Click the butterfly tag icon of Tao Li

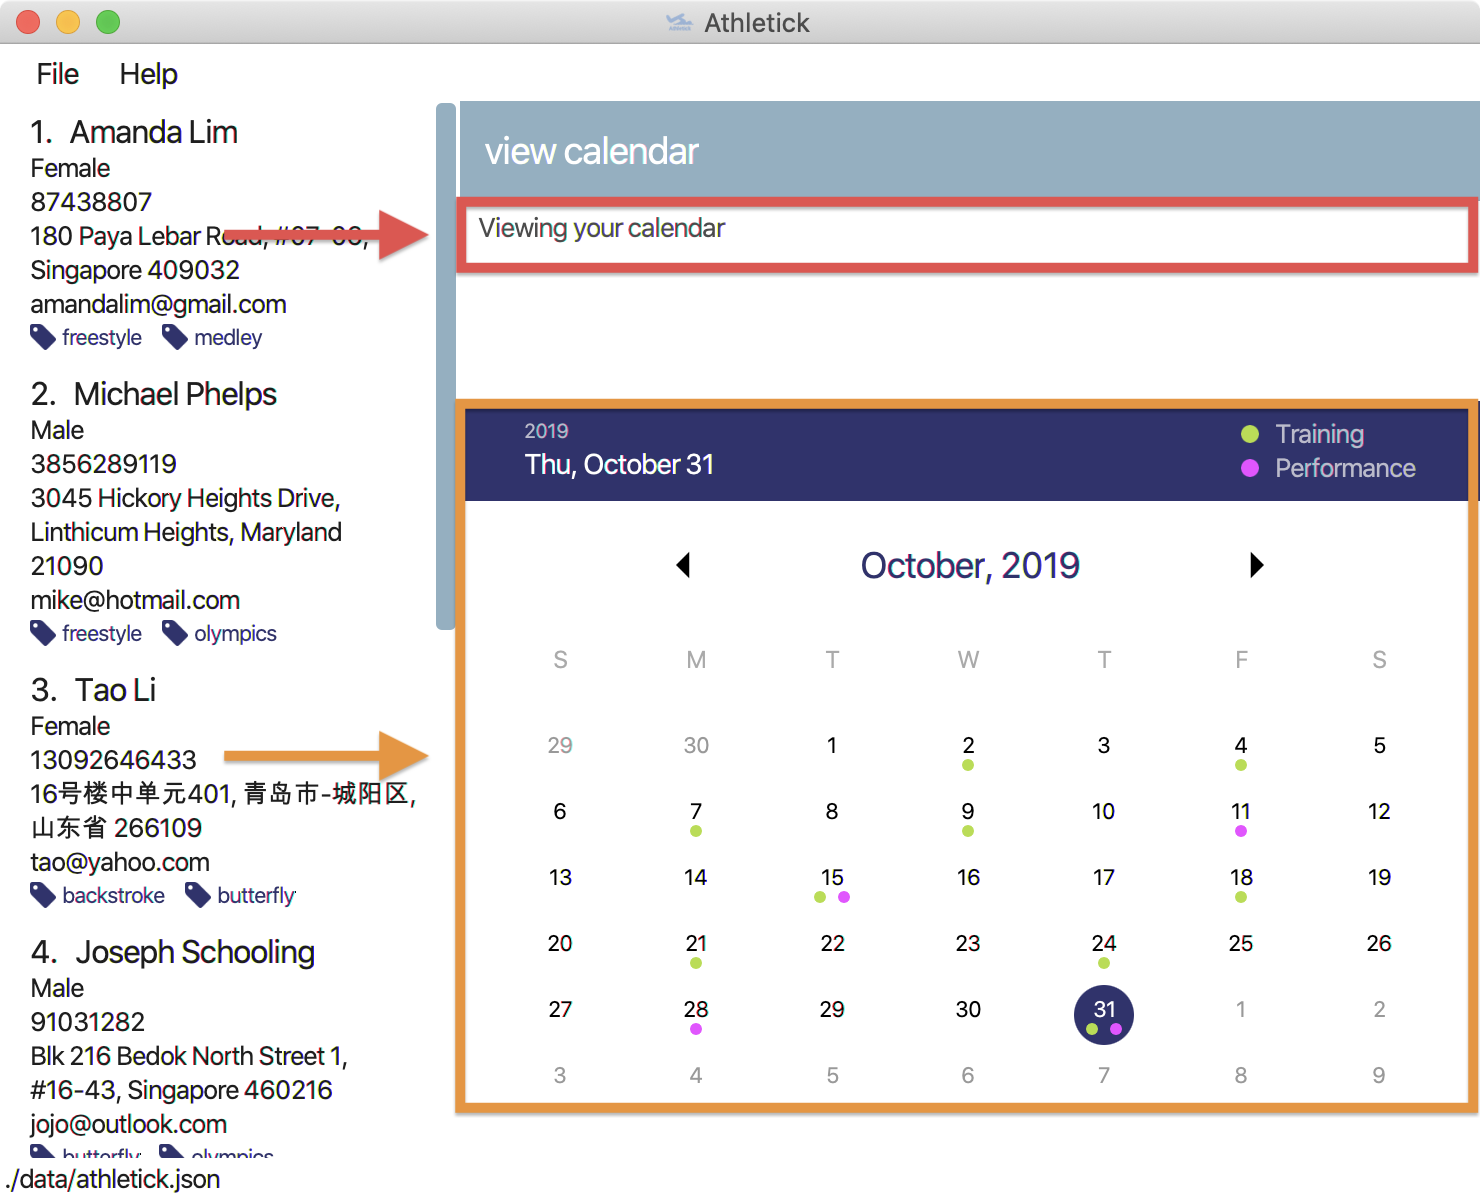pyautogui.click(x=198, y=896)
